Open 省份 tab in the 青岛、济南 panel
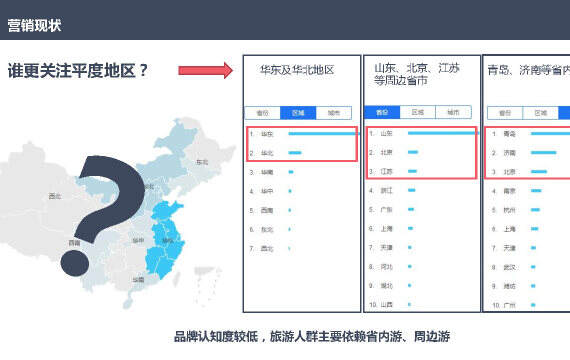Screen dimensions: 570x360 [x=505, y=113]
